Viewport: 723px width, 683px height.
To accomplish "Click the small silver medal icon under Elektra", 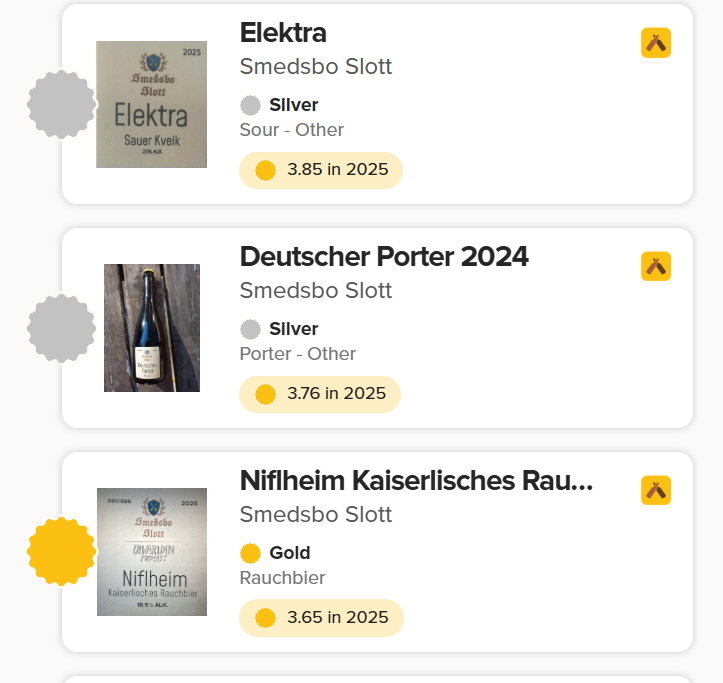I will click(250, 105).
